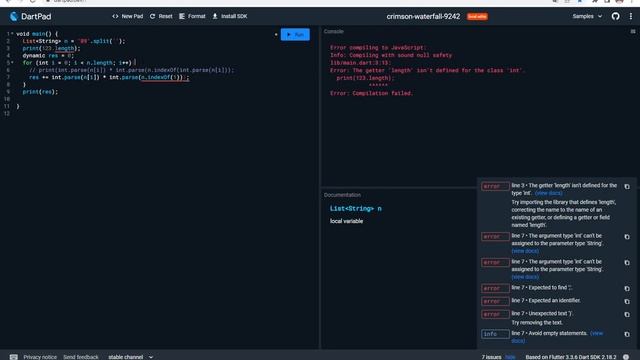Open the Samples dropdown

(x=587, y=16)
